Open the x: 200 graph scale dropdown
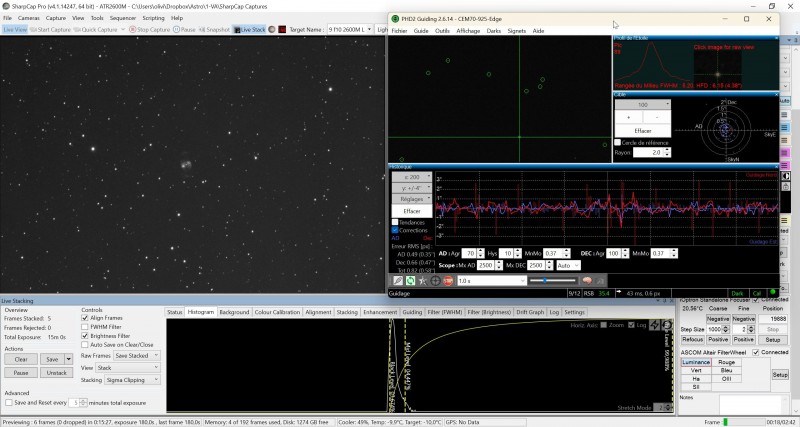The height and width of the screenshot is (427, 800). [412, 177]
